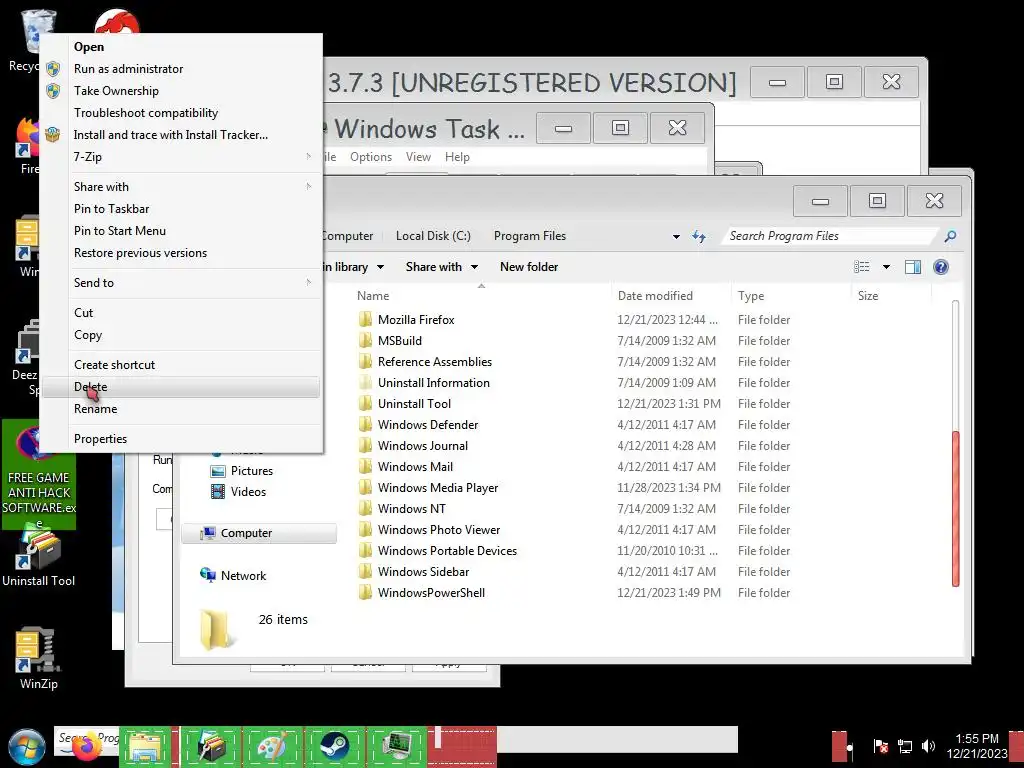
Task: Click the change your view icon
Action: pos(862,266)
